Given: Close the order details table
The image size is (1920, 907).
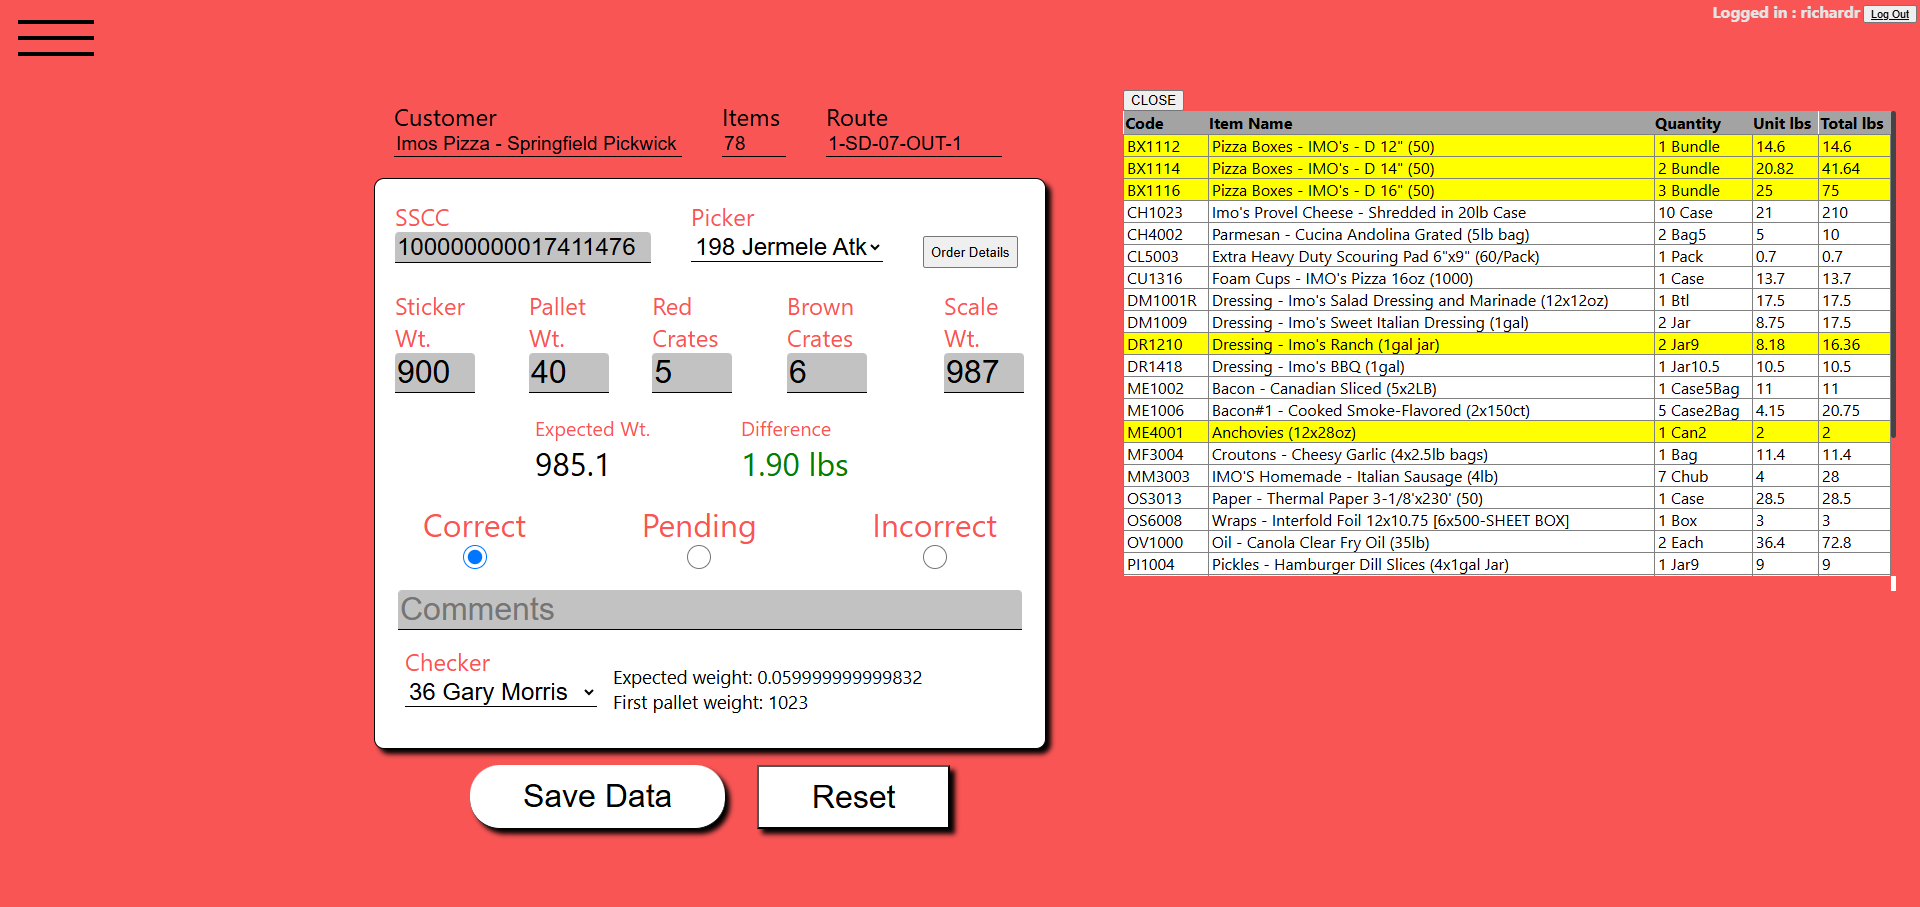Looking at the screenshot, I should [1153, 100].
